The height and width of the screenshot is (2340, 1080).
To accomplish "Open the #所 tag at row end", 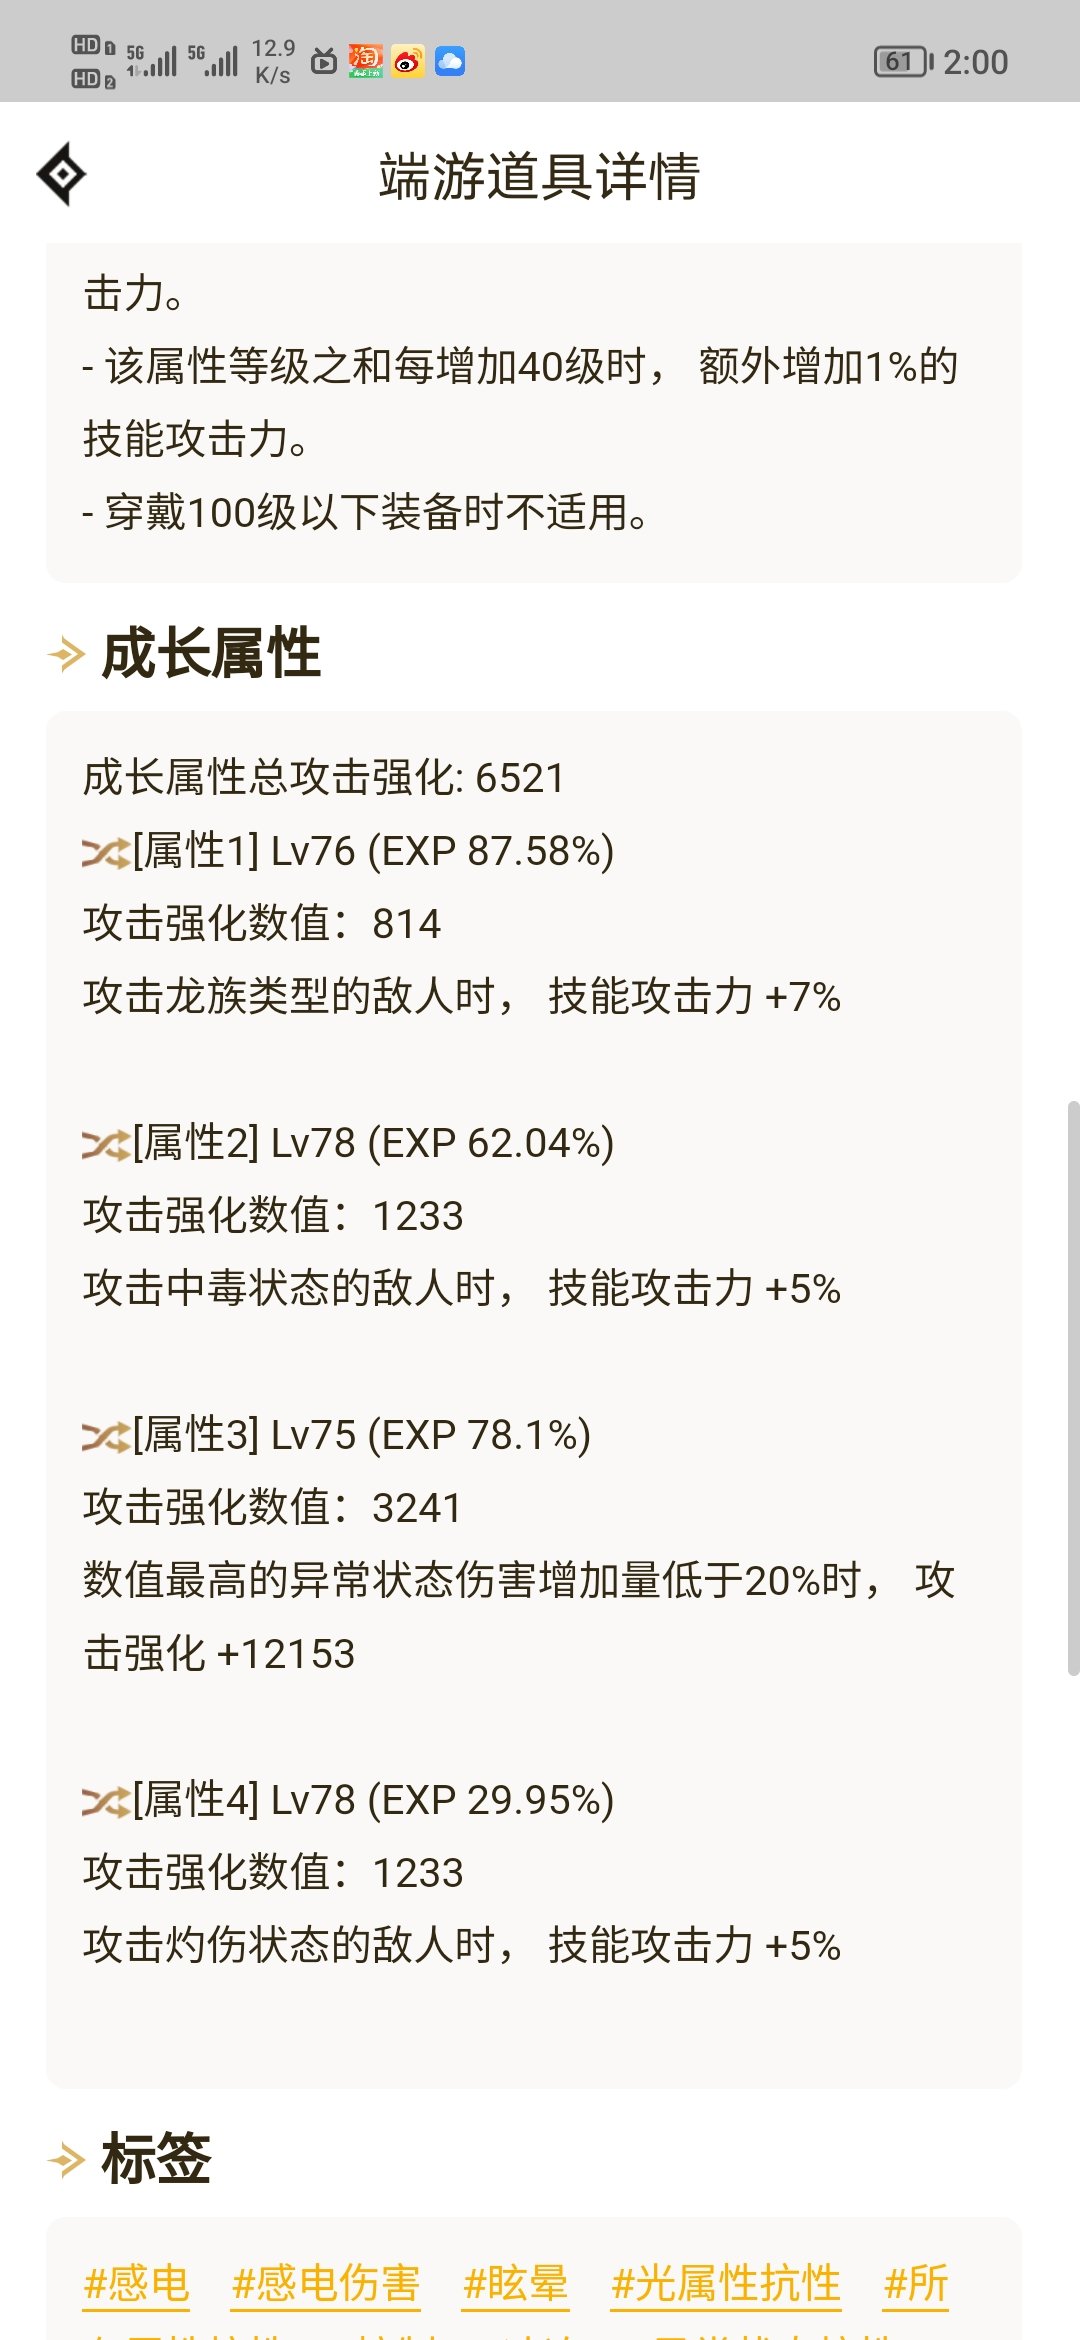I will (916, 2284).
